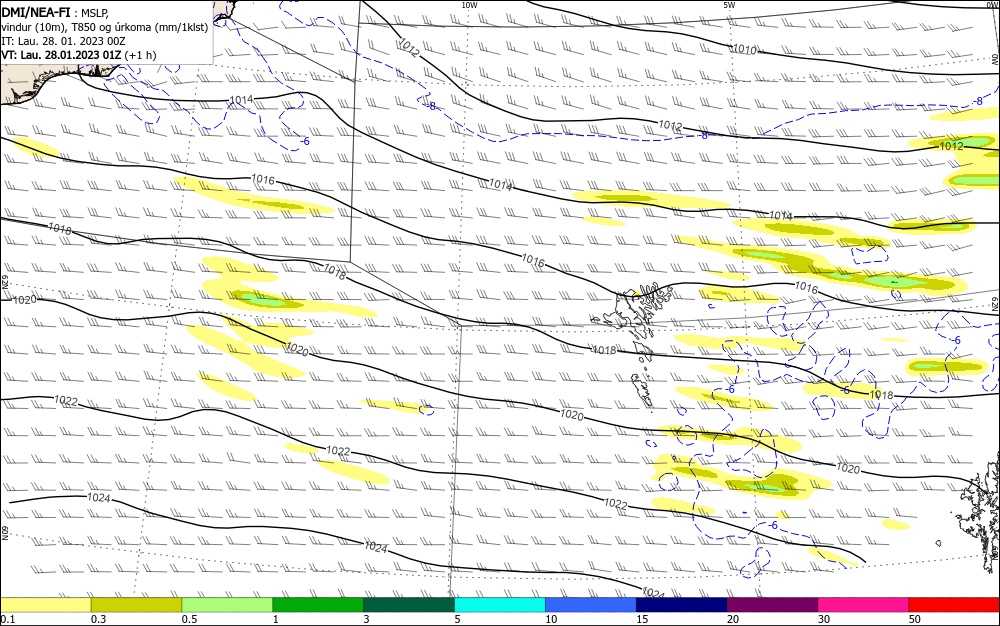Click the red 50+ mm legend swatch
Screen dimensions: 1000x626
pos(954,605)
